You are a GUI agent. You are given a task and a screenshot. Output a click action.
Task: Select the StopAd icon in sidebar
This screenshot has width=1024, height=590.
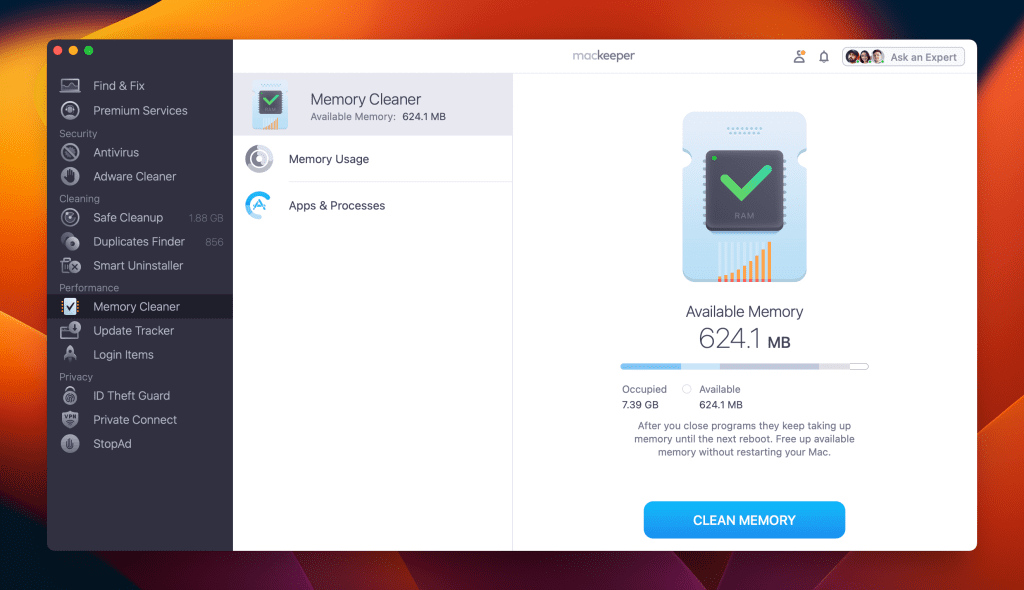coord(70,444)
